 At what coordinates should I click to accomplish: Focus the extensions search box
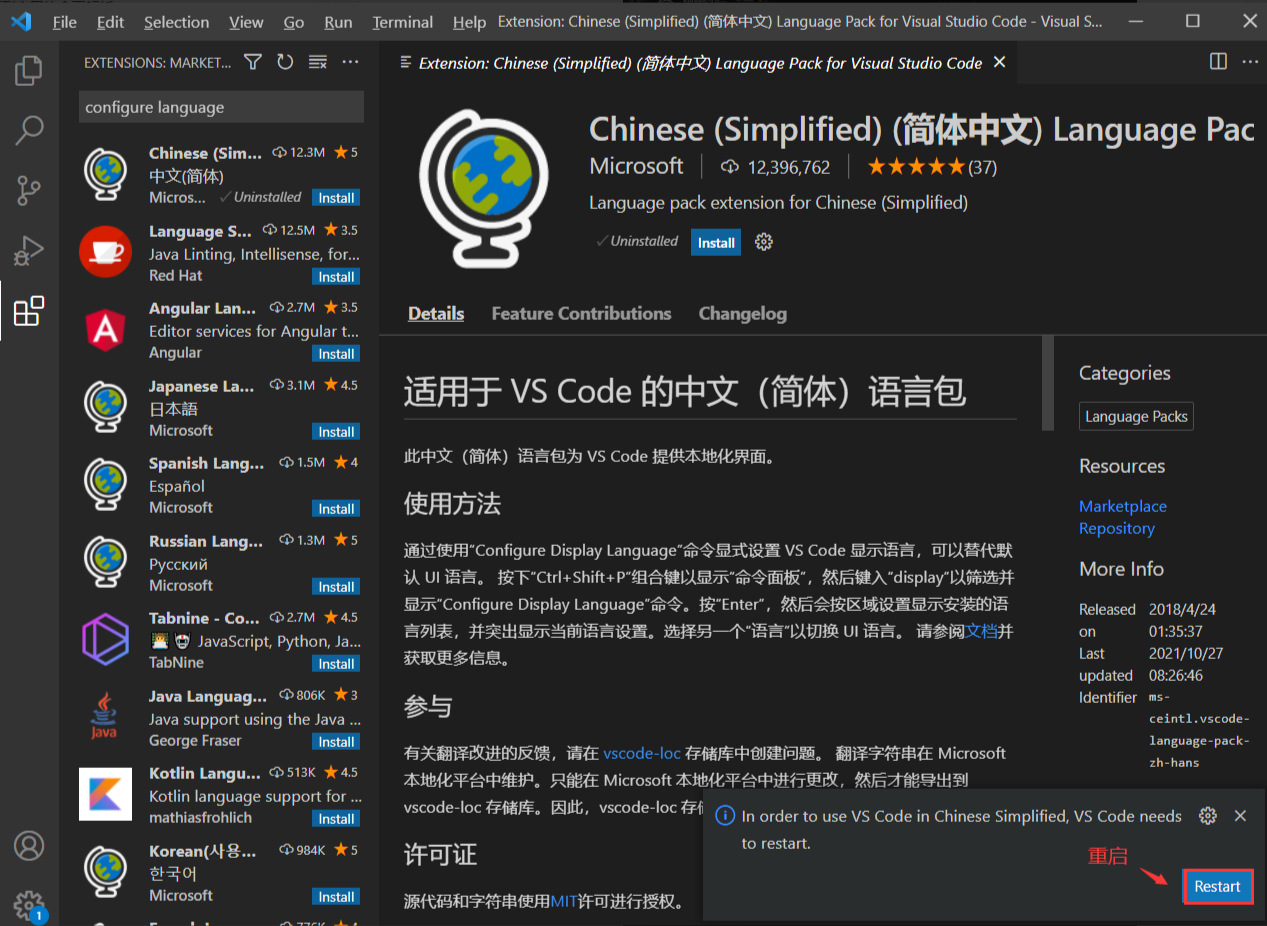coord(221,107)
